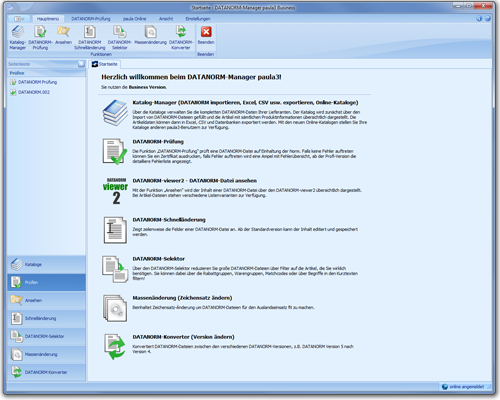The height and width of the screenshot is (400, 500).
Task: Open DATANORM-Schnelländerung heading link
Action: (169, 220)
